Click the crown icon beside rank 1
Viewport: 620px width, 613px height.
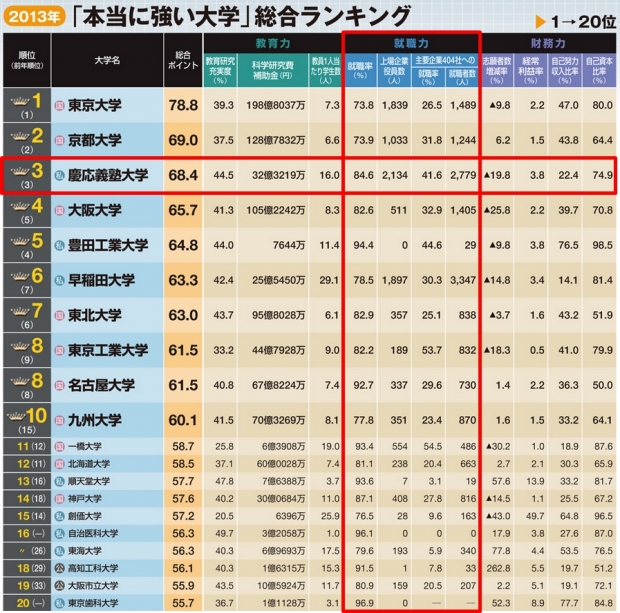point(20,102)
